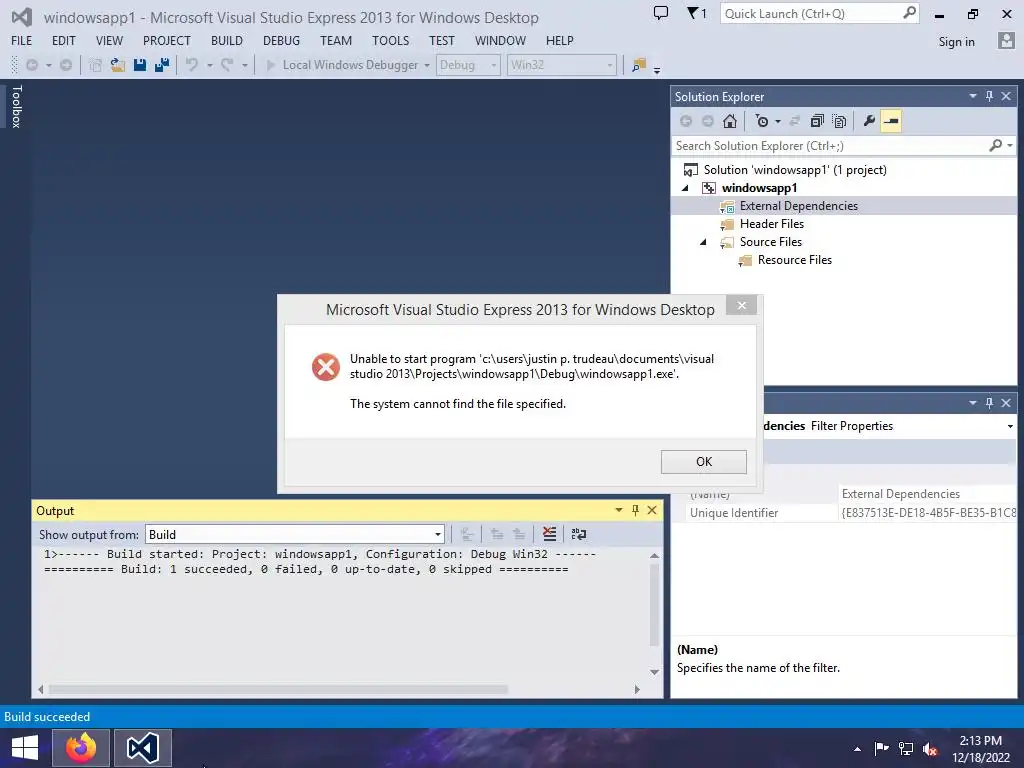The width and height of the screenshot is (1024, 768).
Task: Open the feedback speech bubble icon
Action: tap(661, 12)
